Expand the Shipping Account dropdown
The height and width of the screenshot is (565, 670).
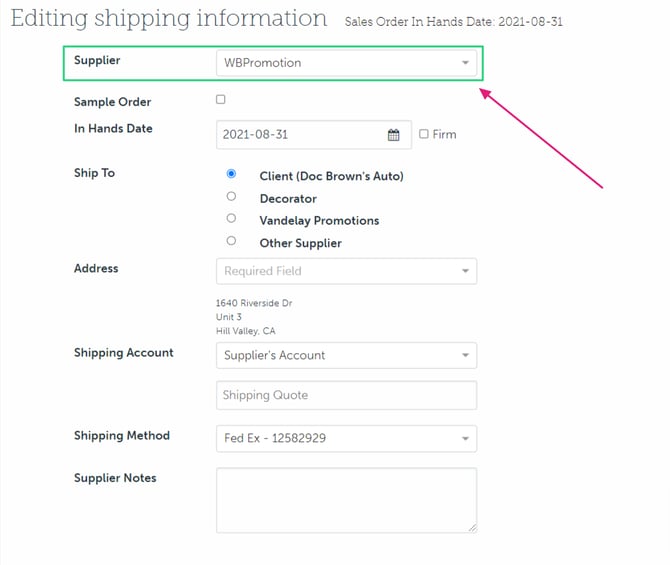465,355
